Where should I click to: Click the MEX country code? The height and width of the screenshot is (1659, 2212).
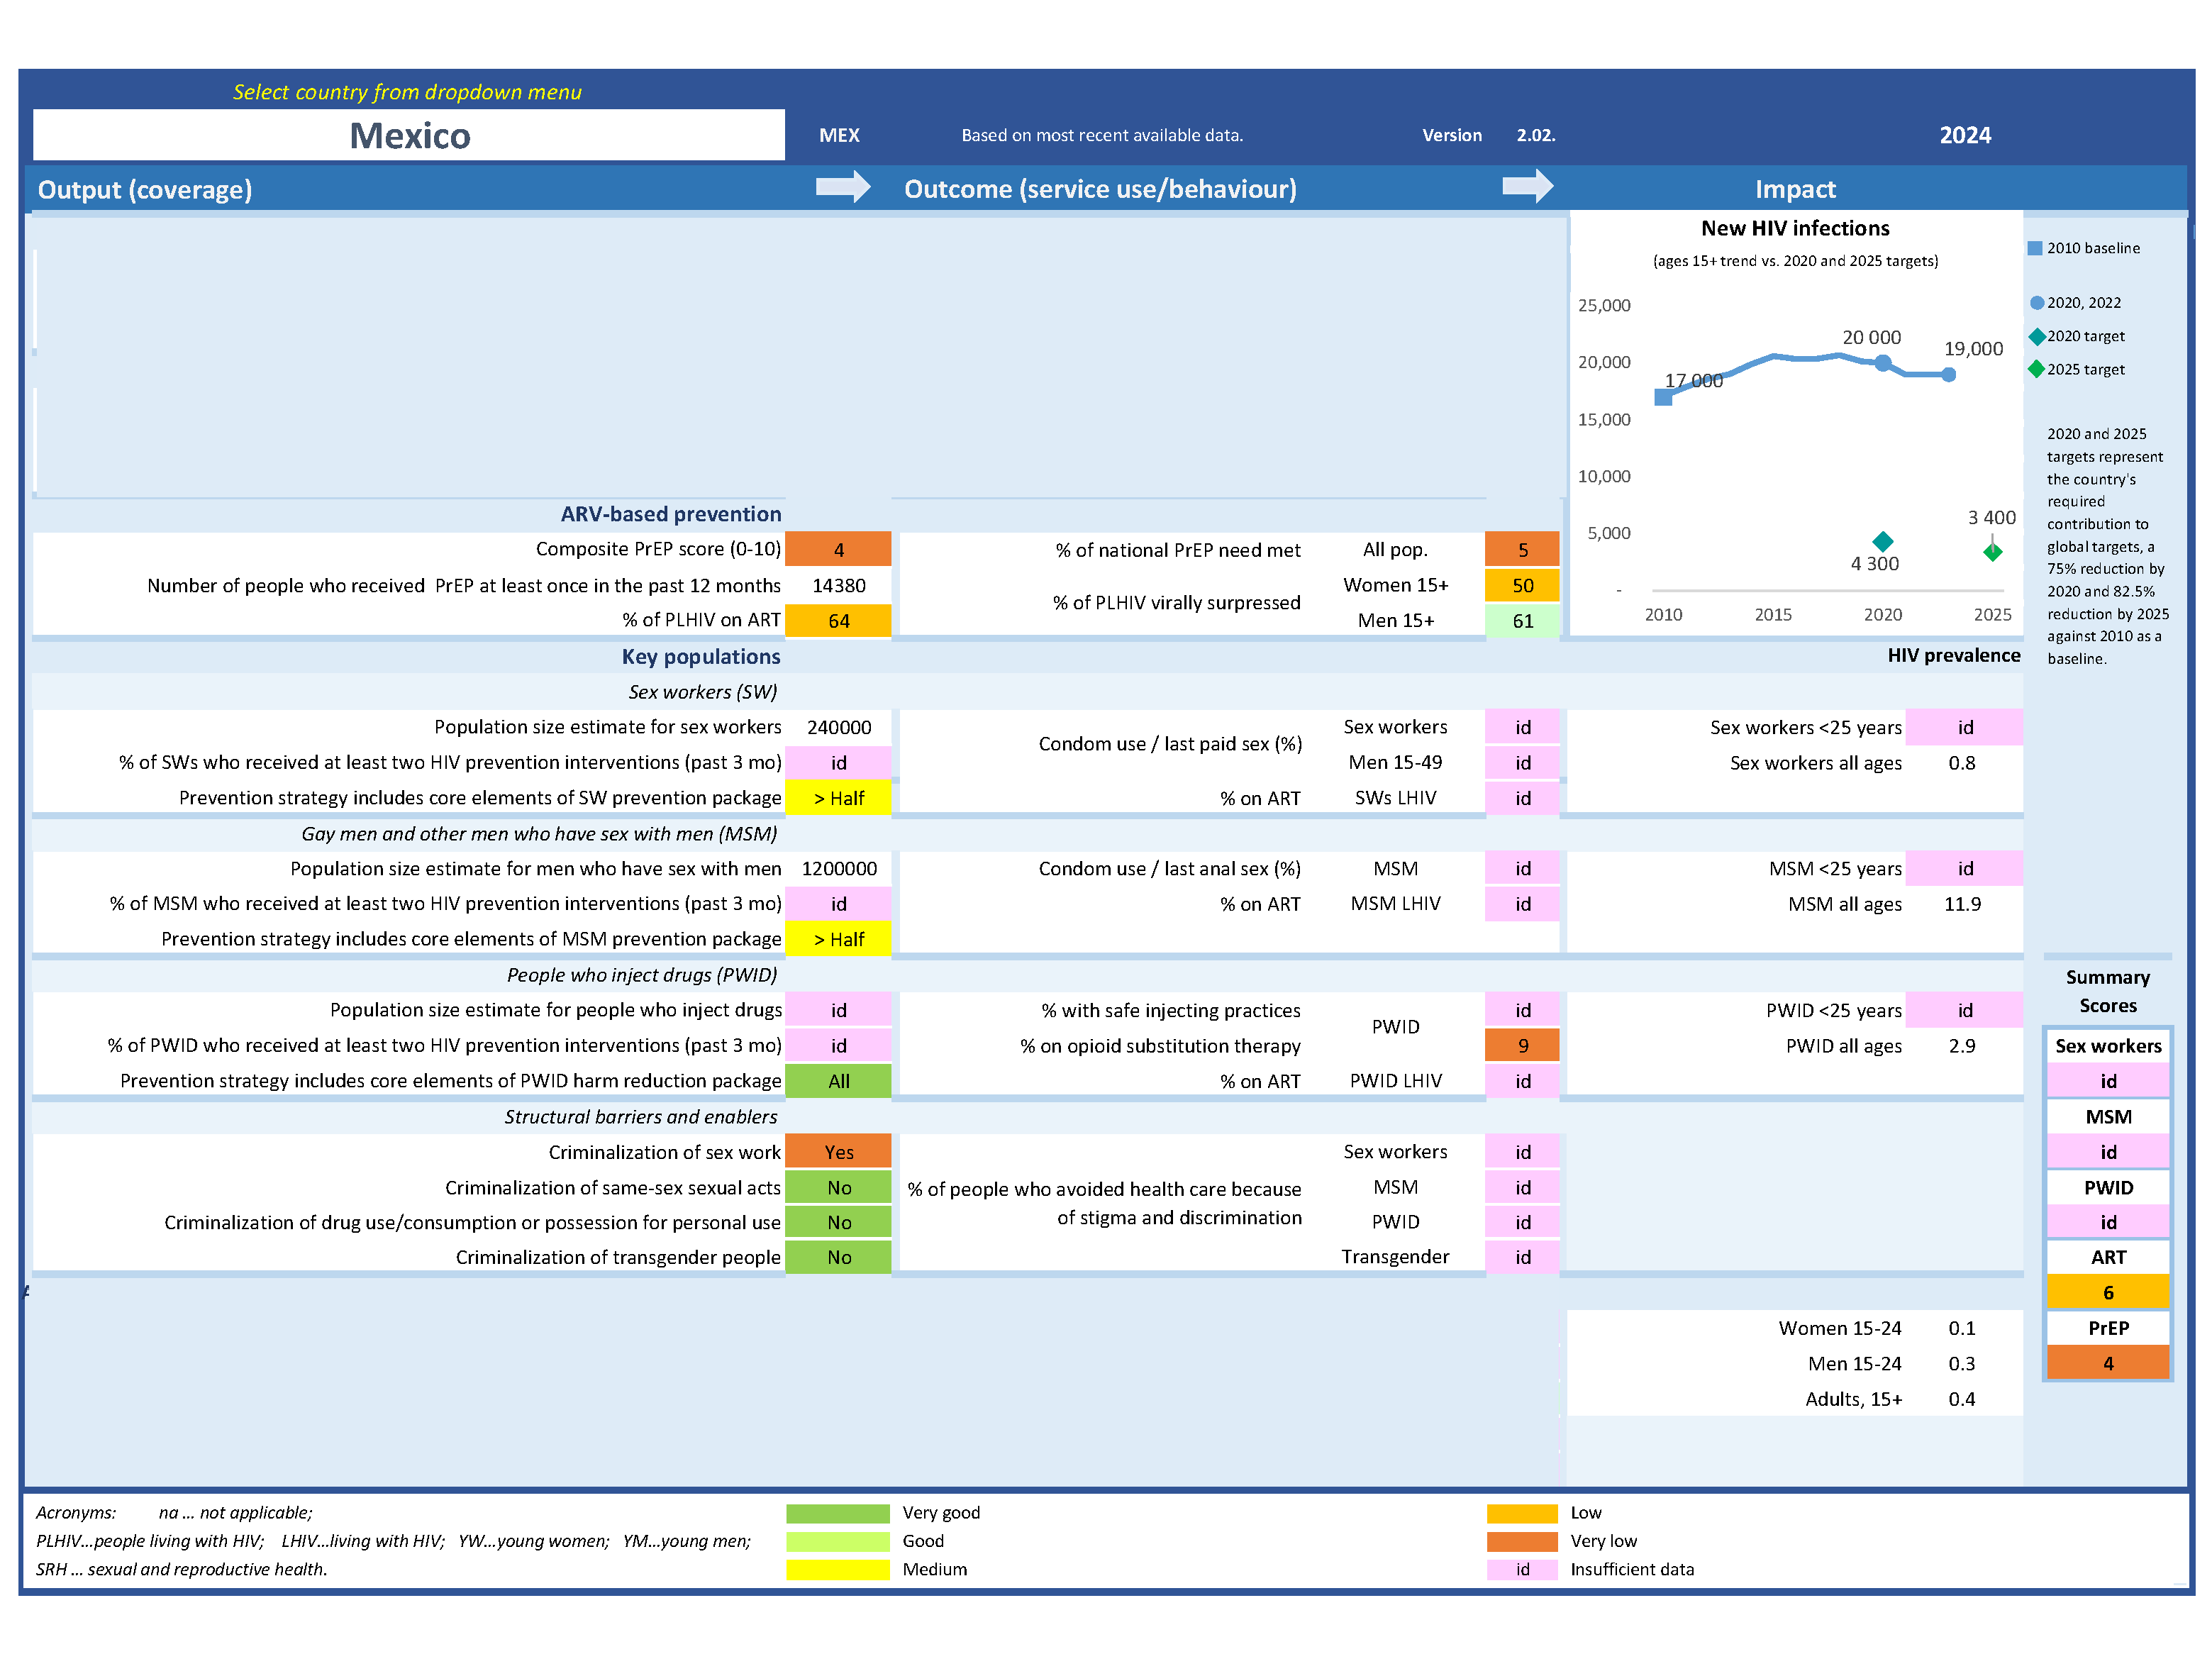(839, 135)
